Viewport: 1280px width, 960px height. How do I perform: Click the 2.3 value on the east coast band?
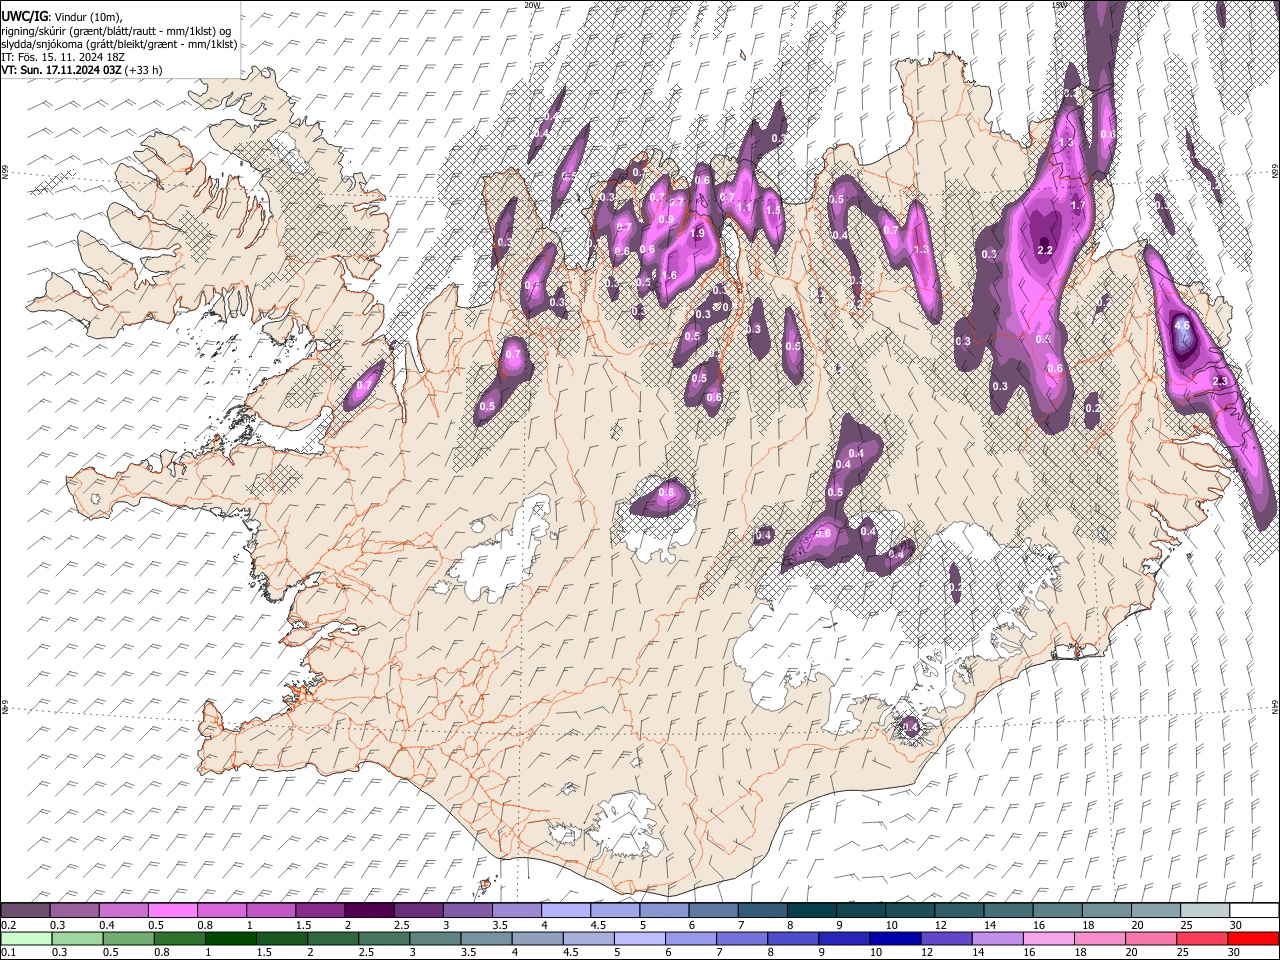pos(1220,381)
